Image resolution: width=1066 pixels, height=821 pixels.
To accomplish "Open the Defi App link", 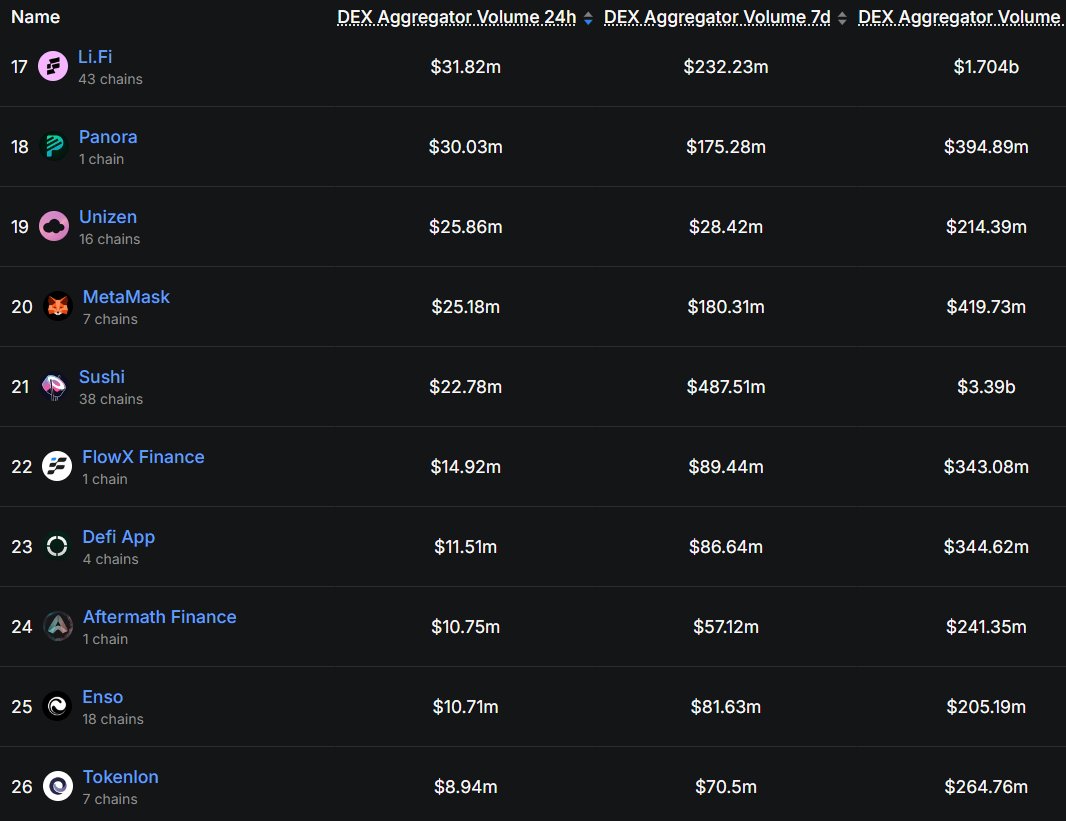I will point(119,537).
